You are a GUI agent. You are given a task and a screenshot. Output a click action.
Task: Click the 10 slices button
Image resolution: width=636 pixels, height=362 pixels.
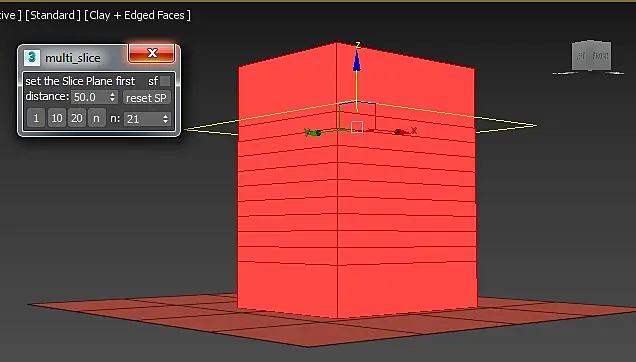(57, 118)
